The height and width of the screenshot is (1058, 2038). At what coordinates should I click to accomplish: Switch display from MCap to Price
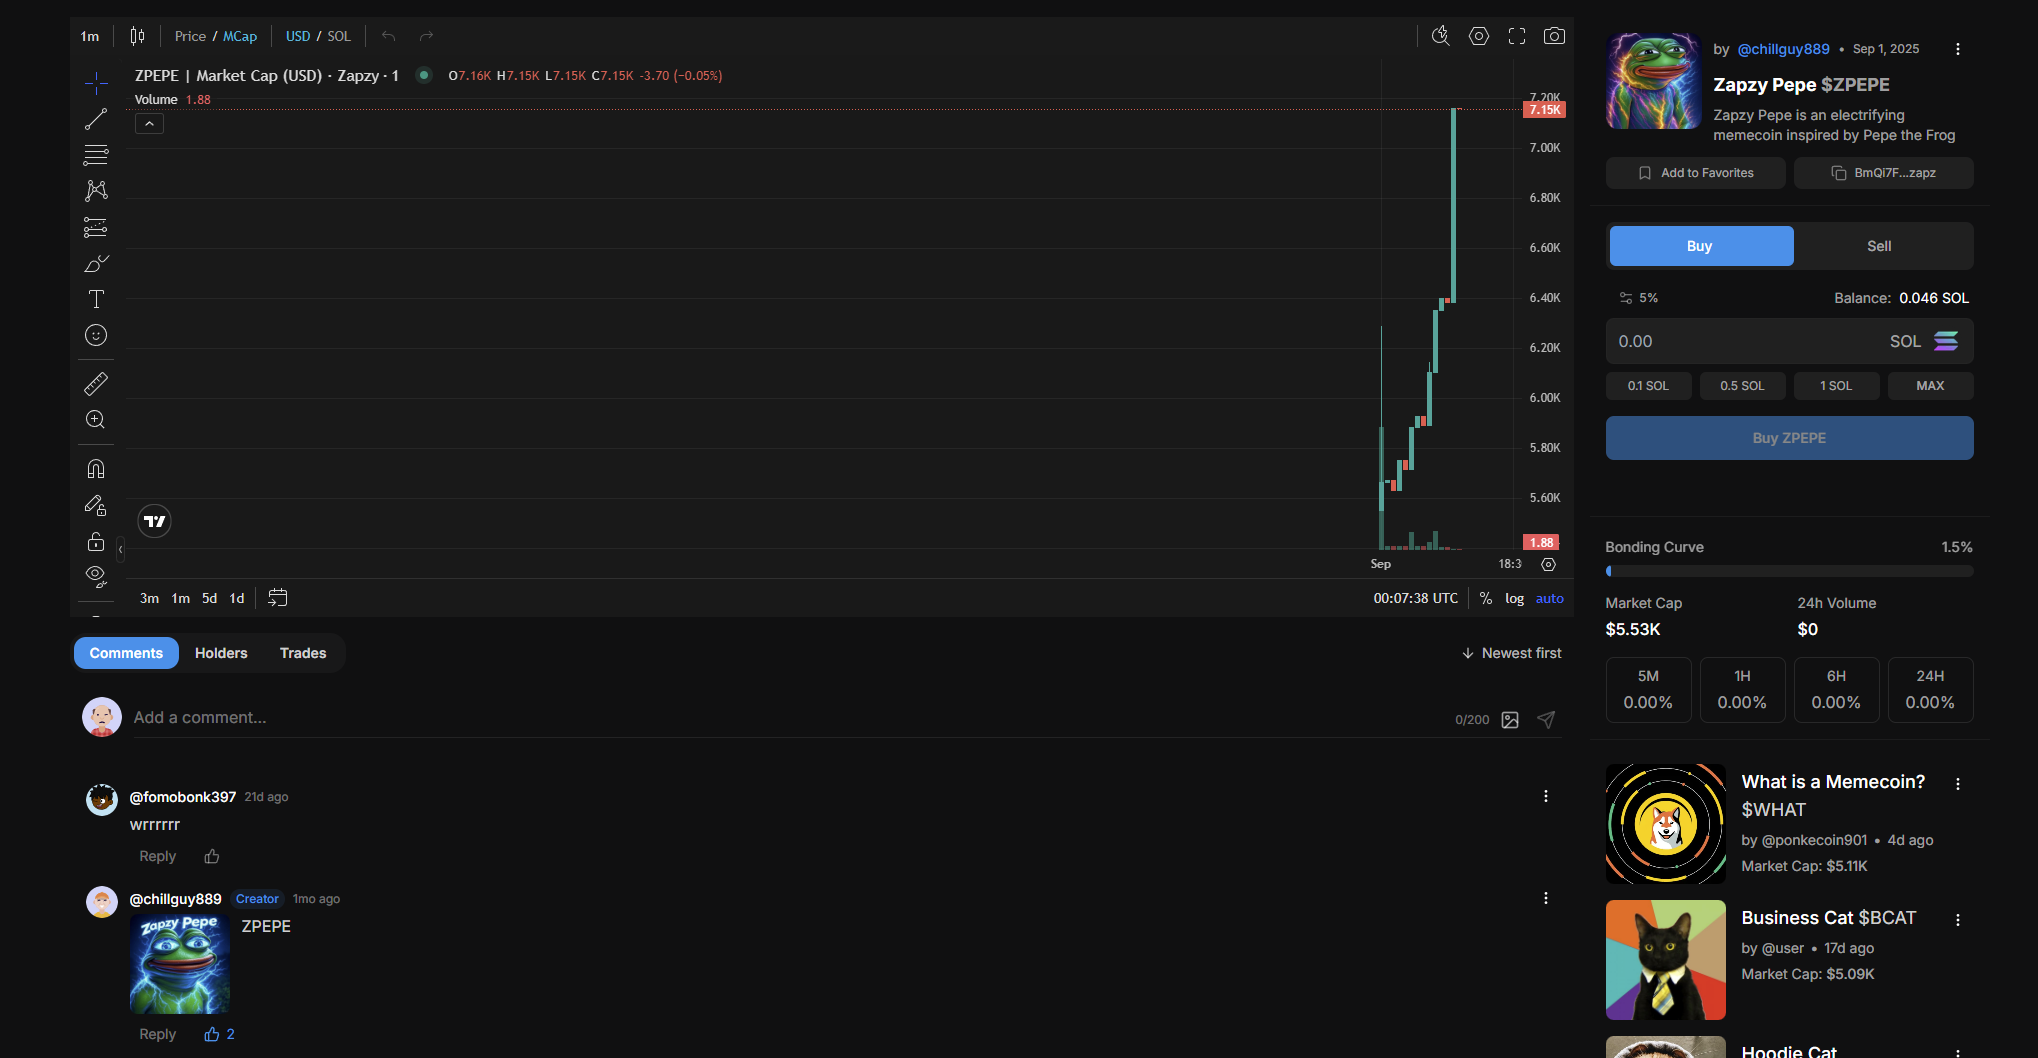click(x=189, y=36)
